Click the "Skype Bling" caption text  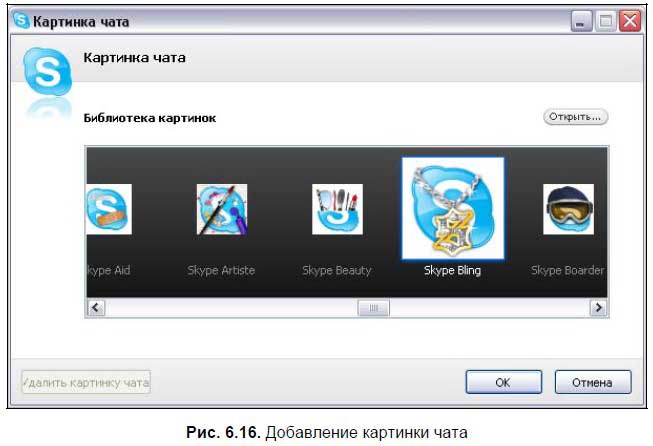click(453, 270)
